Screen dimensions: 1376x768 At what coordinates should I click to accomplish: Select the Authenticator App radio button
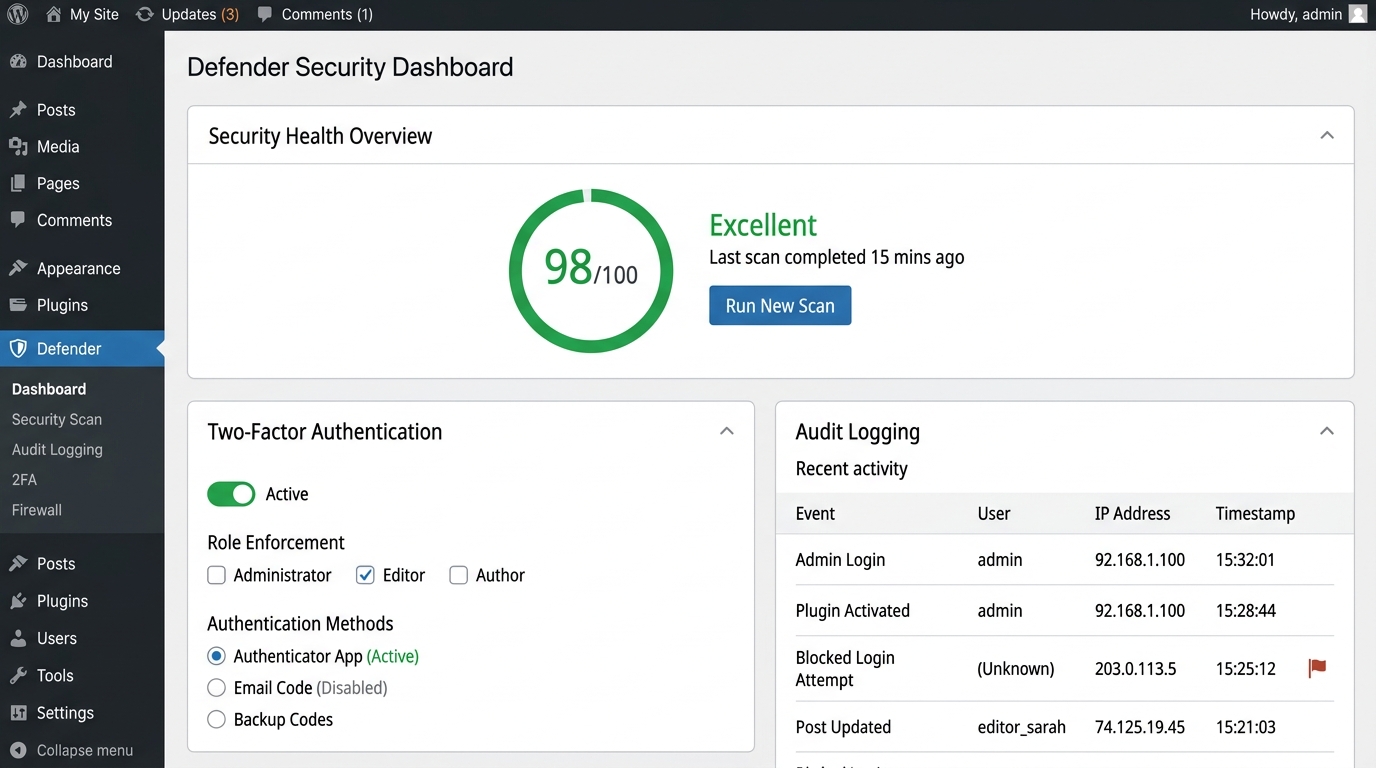tap(216, 656)
